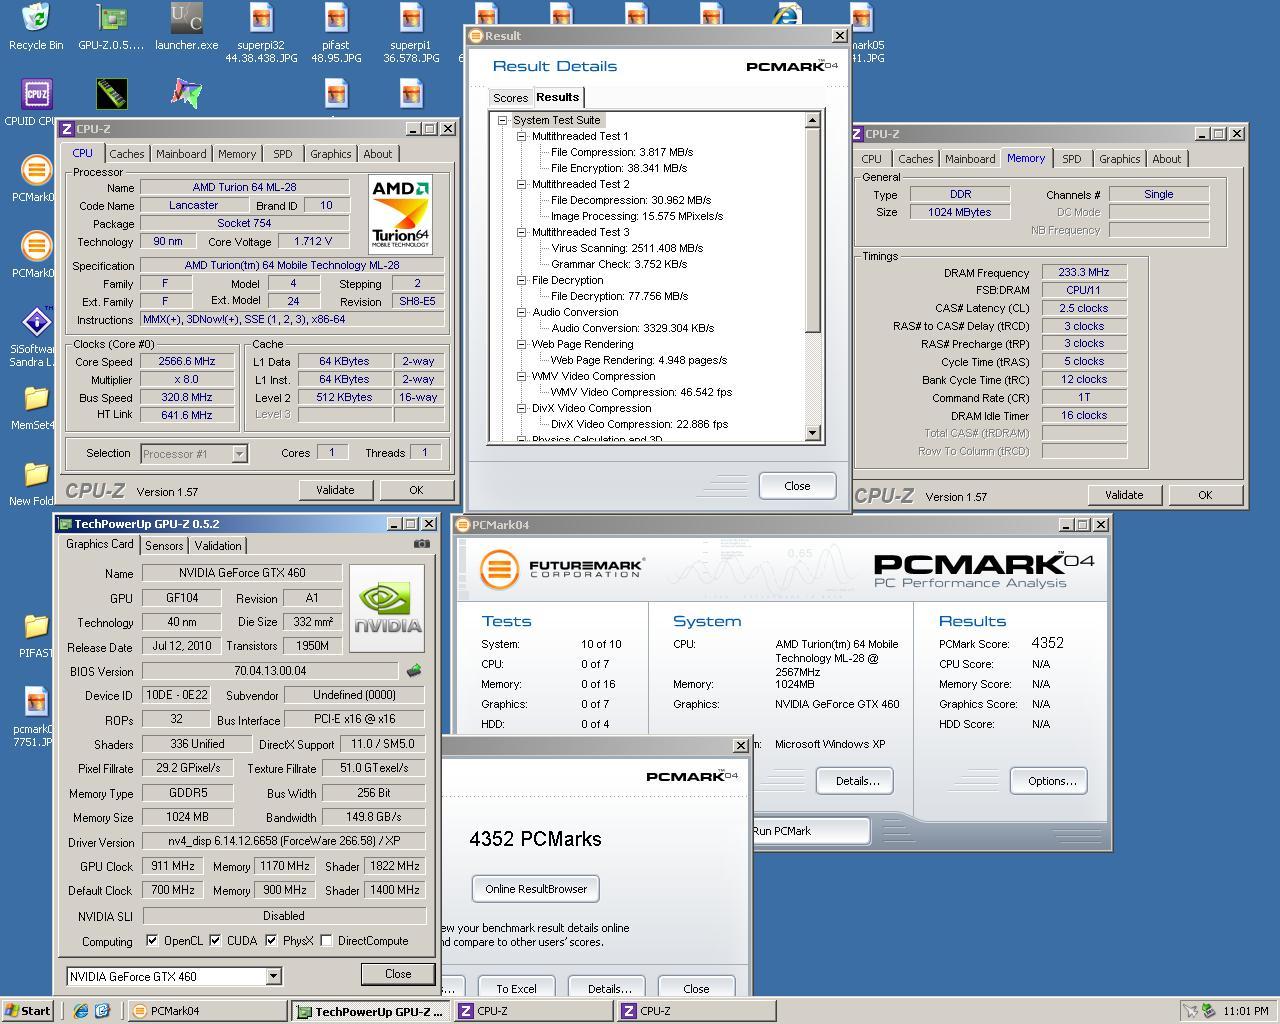The height and width of the screenshot is (1024, 1280).
Task: Click the Futuremark logo in PCMark04
Action: tap(561, 569)
